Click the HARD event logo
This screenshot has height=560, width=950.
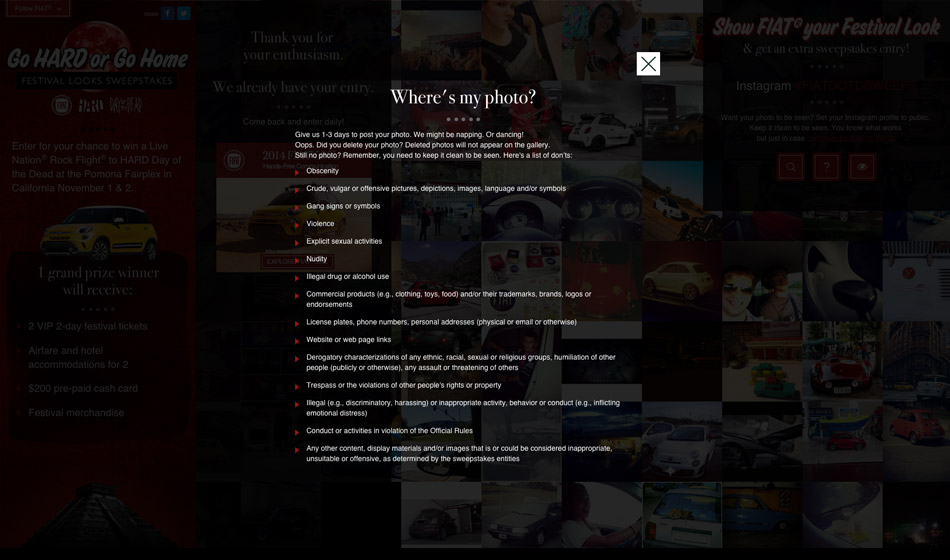[x=91, y=105]
